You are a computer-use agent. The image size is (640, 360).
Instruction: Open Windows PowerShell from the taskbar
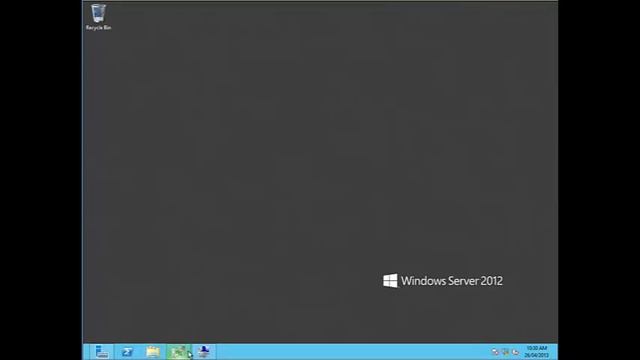point(127,352)
